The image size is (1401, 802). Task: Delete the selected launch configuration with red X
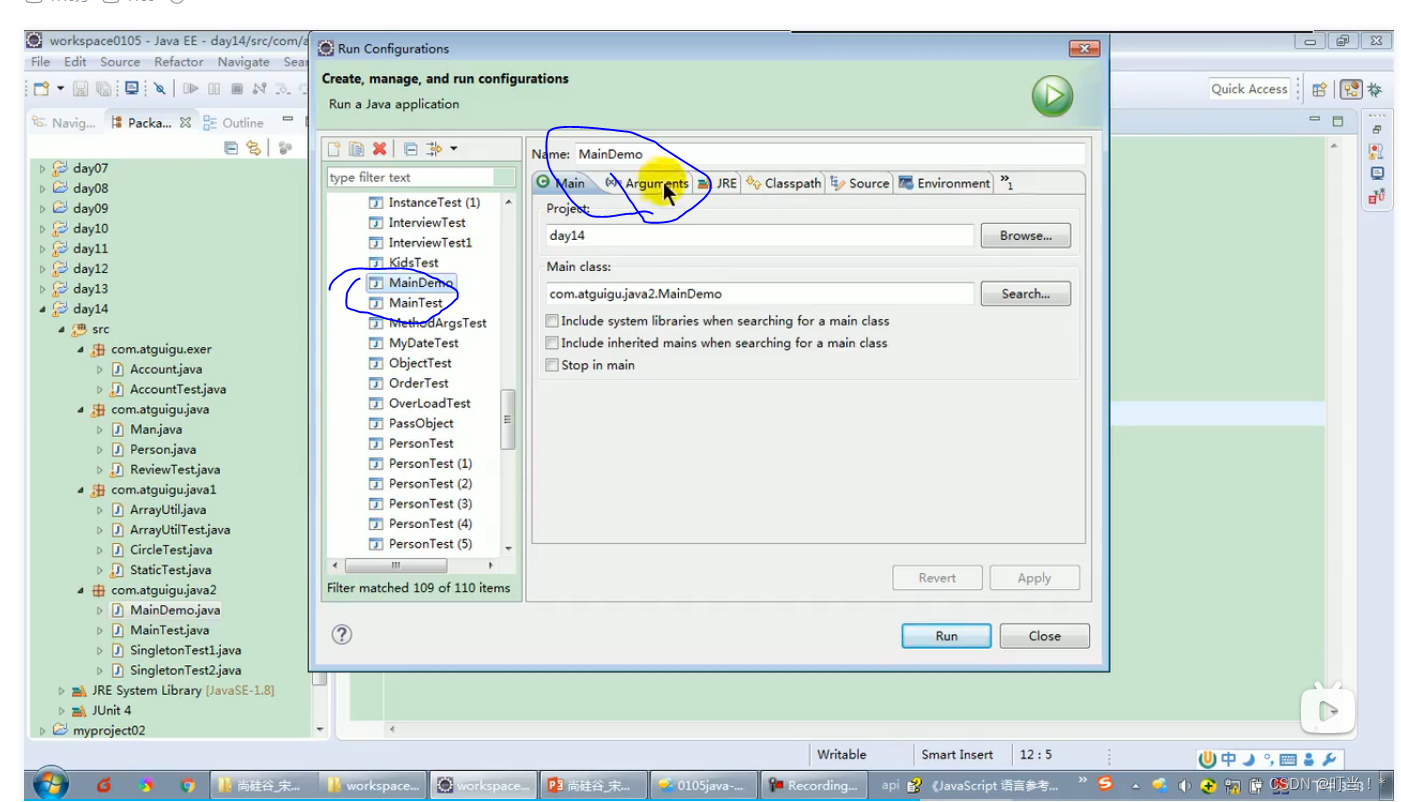(379, 149)
